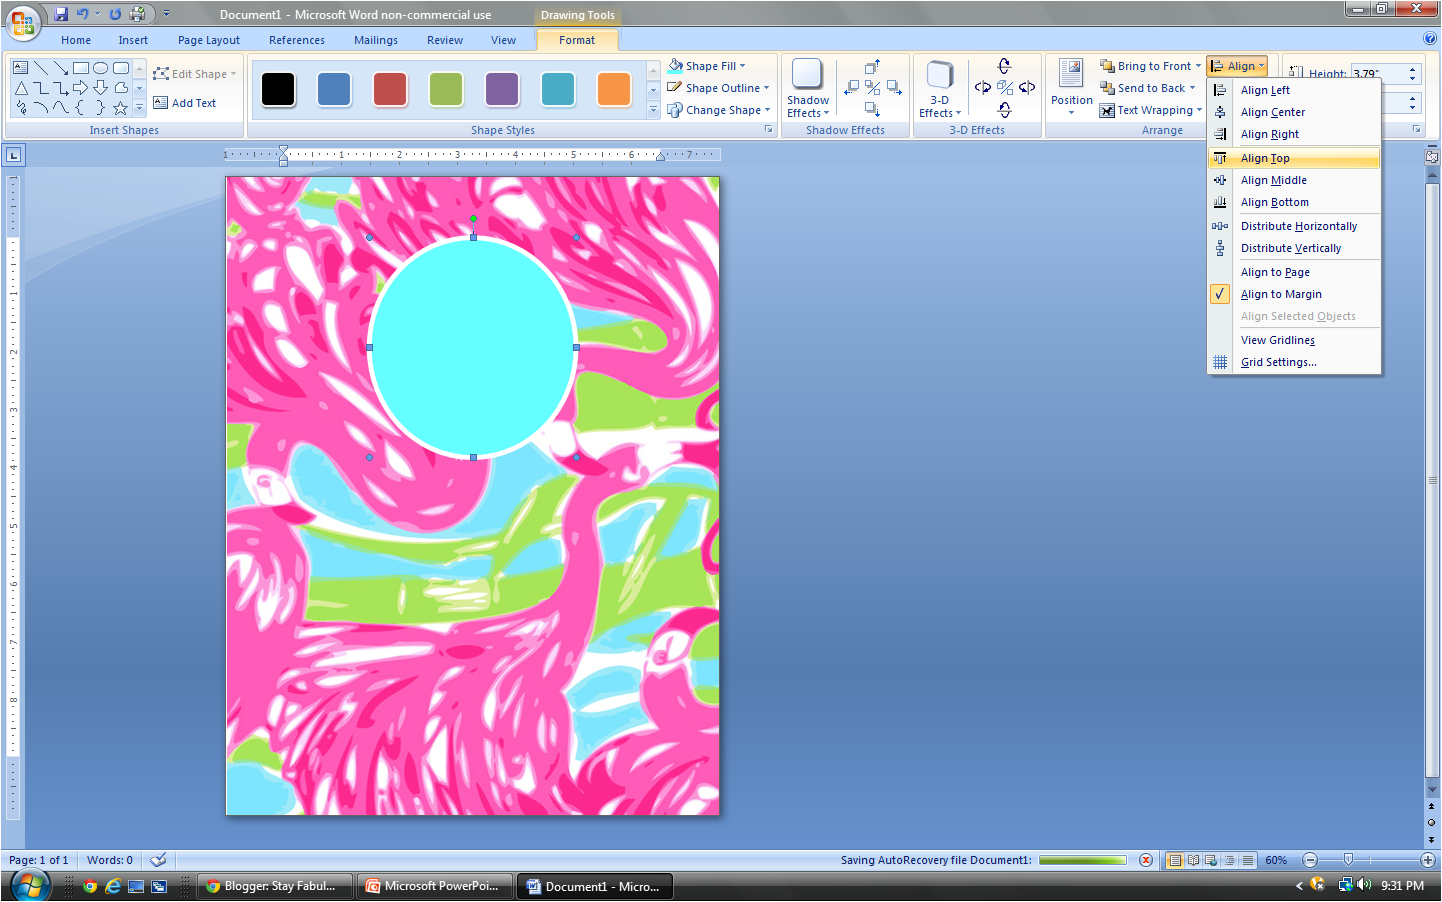Image resolution: width=1442 pixels, height=902 pixels.
Task: Customize Quick Access Toolbar dropdown arrow
Action: [x=166, y=14]
